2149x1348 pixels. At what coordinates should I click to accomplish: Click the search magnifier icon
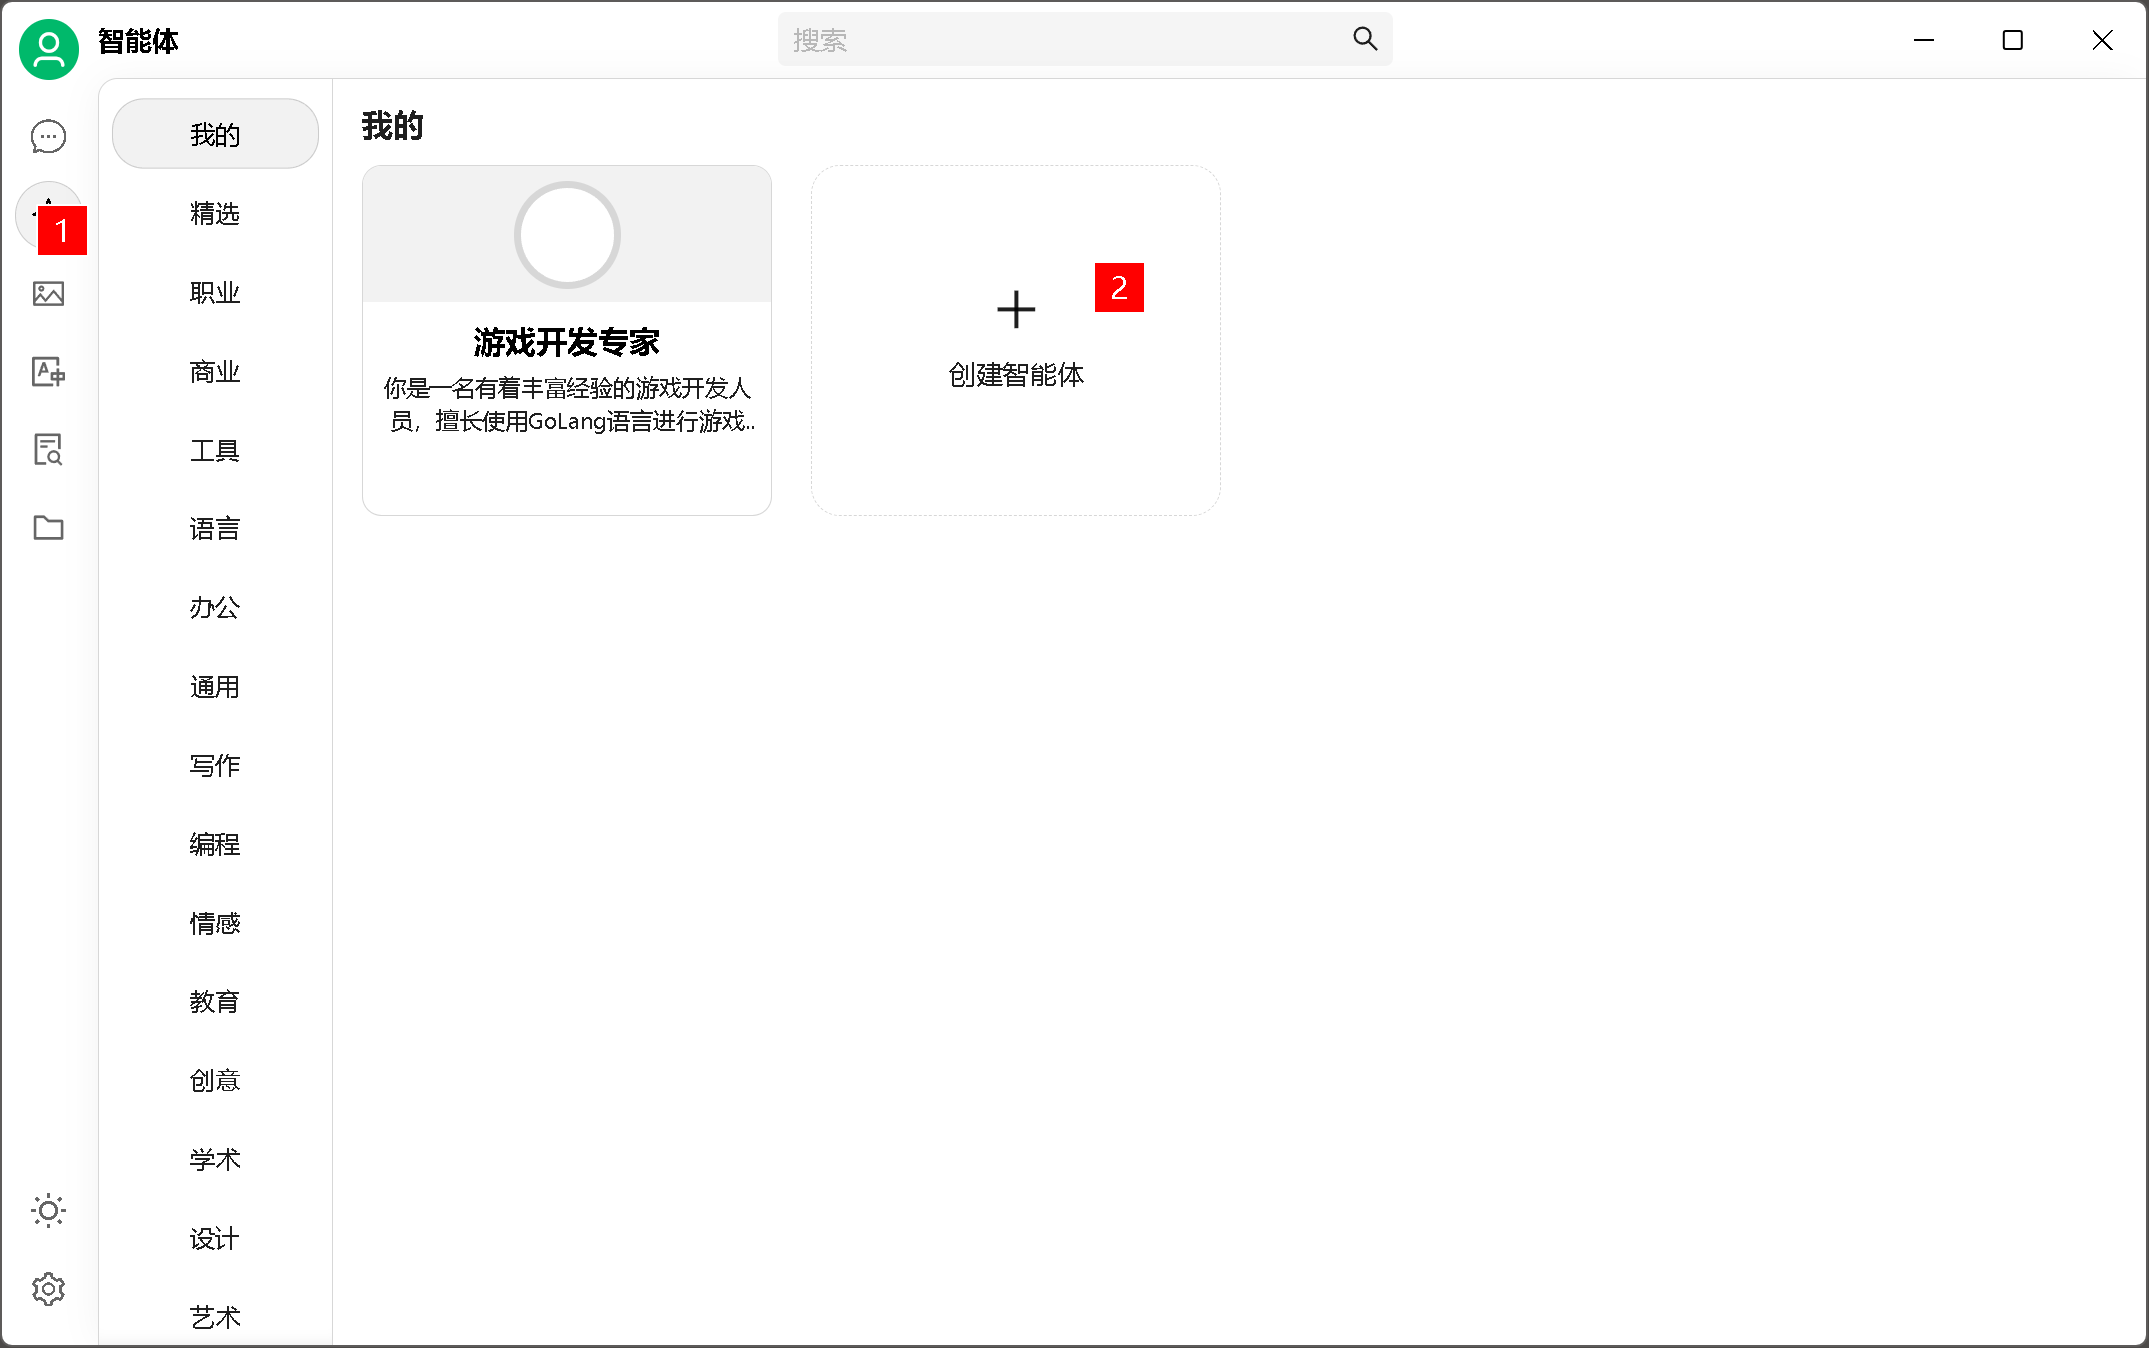(x=1365, y=39)
